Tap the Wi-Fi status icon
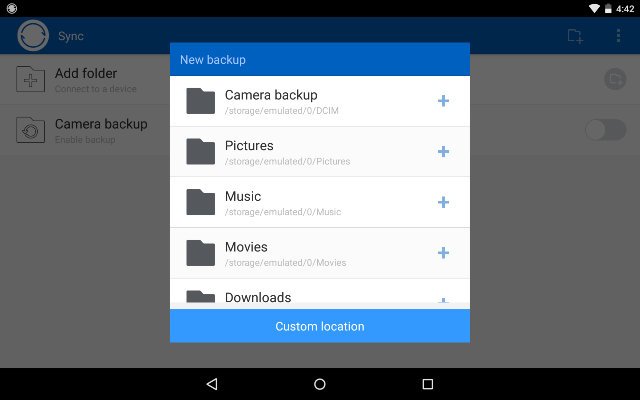640x400 pixels. coord(594,9)
